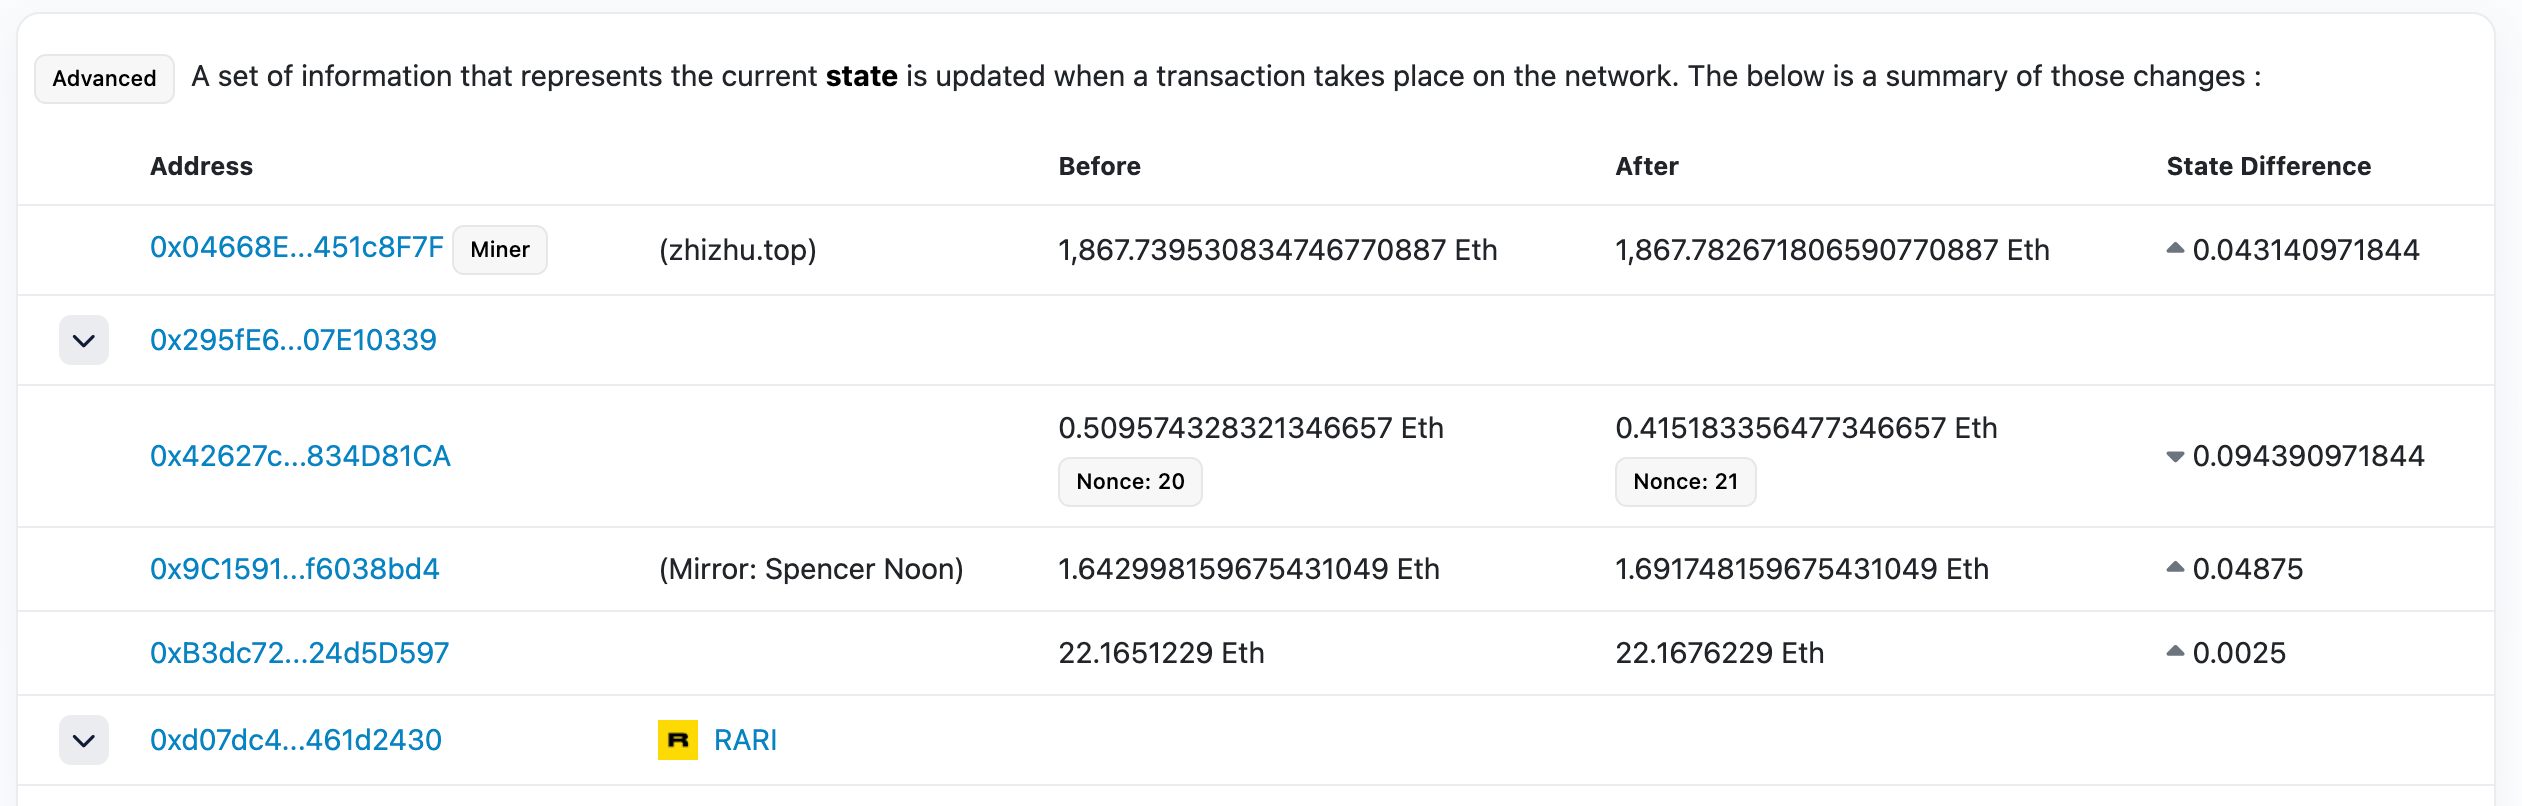Open address 0xd07dc4...461d2430
2522x806 pixels.
pyautogui.click(x=295, y=740)
